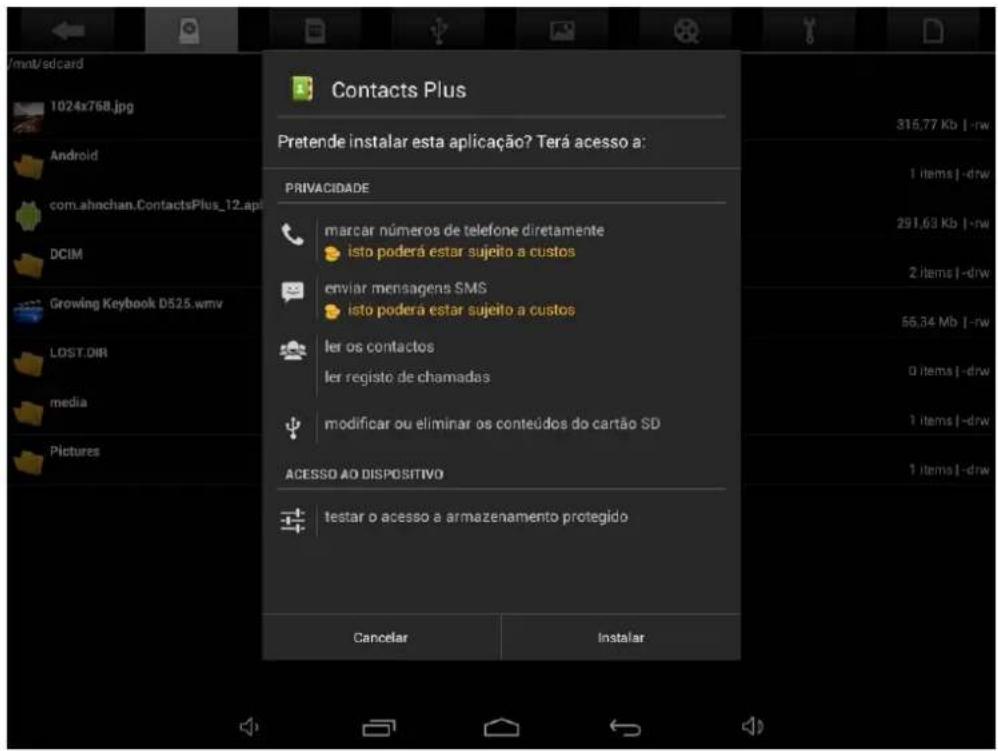Viewport: 998px width, 751px height.
Task: Tap Instalar to install the app
Action: [621, 637]
